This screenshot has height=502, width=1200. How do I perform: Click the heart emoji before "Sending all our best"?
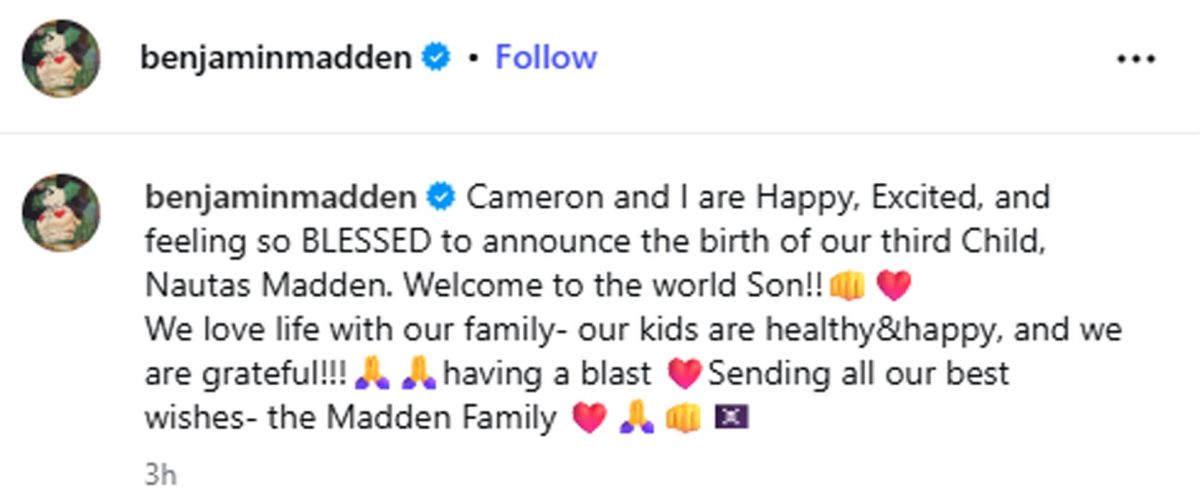pos(684,375)
